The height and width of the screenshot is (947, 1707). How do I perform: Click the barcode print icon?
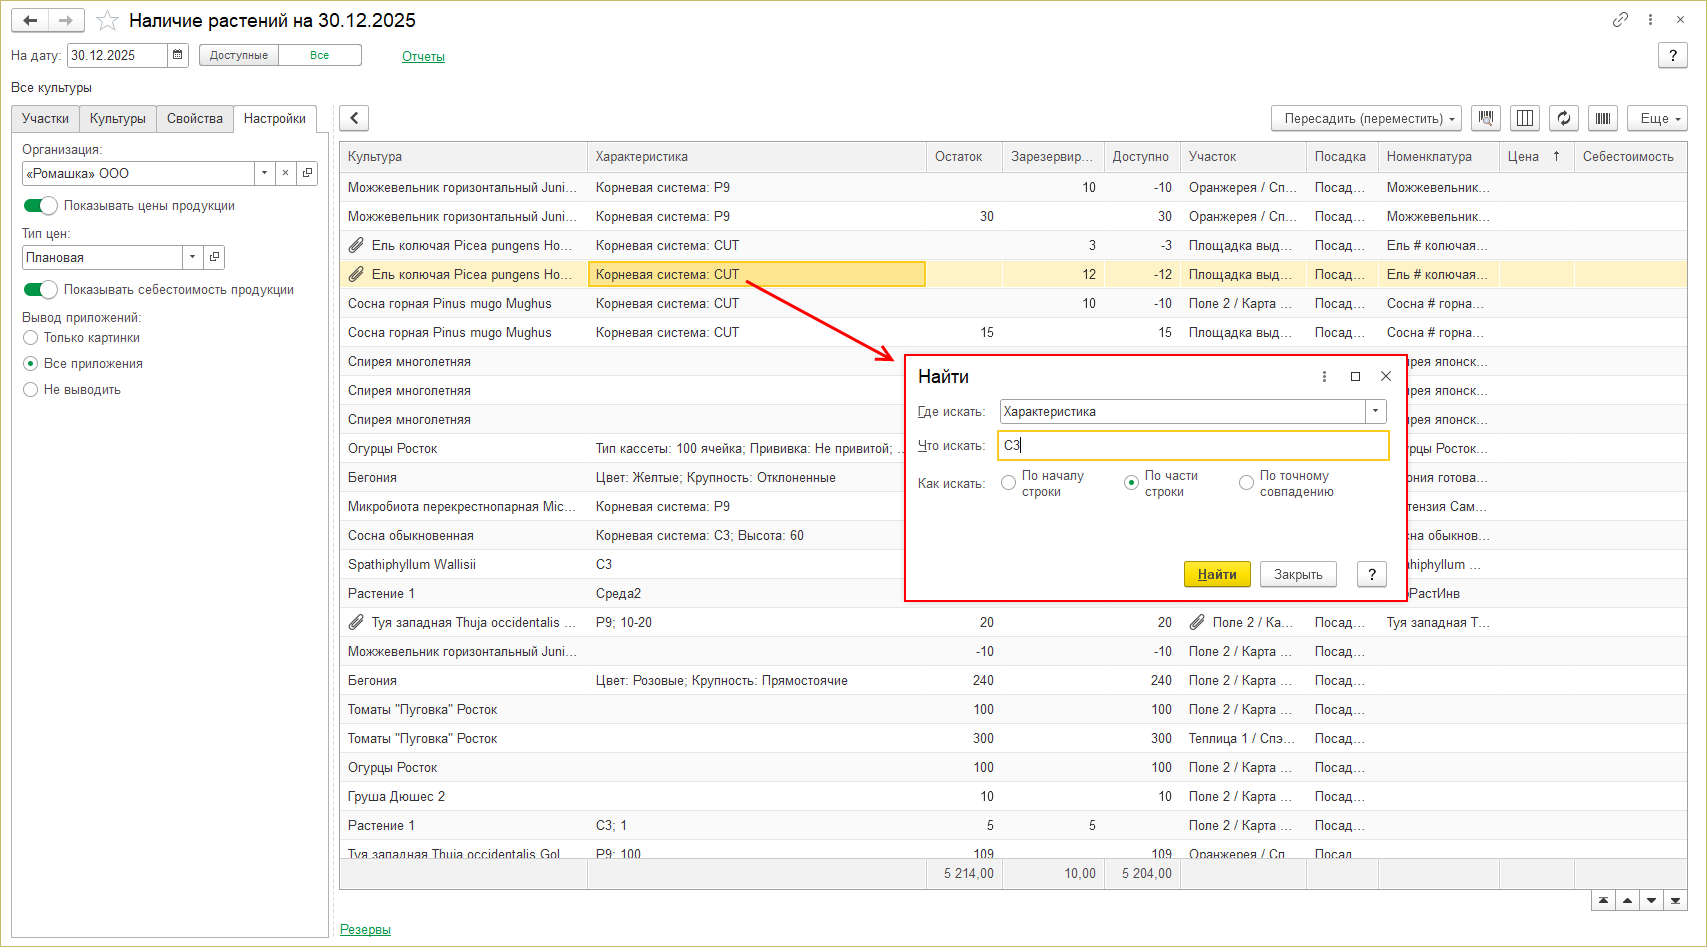point(1603,118)
